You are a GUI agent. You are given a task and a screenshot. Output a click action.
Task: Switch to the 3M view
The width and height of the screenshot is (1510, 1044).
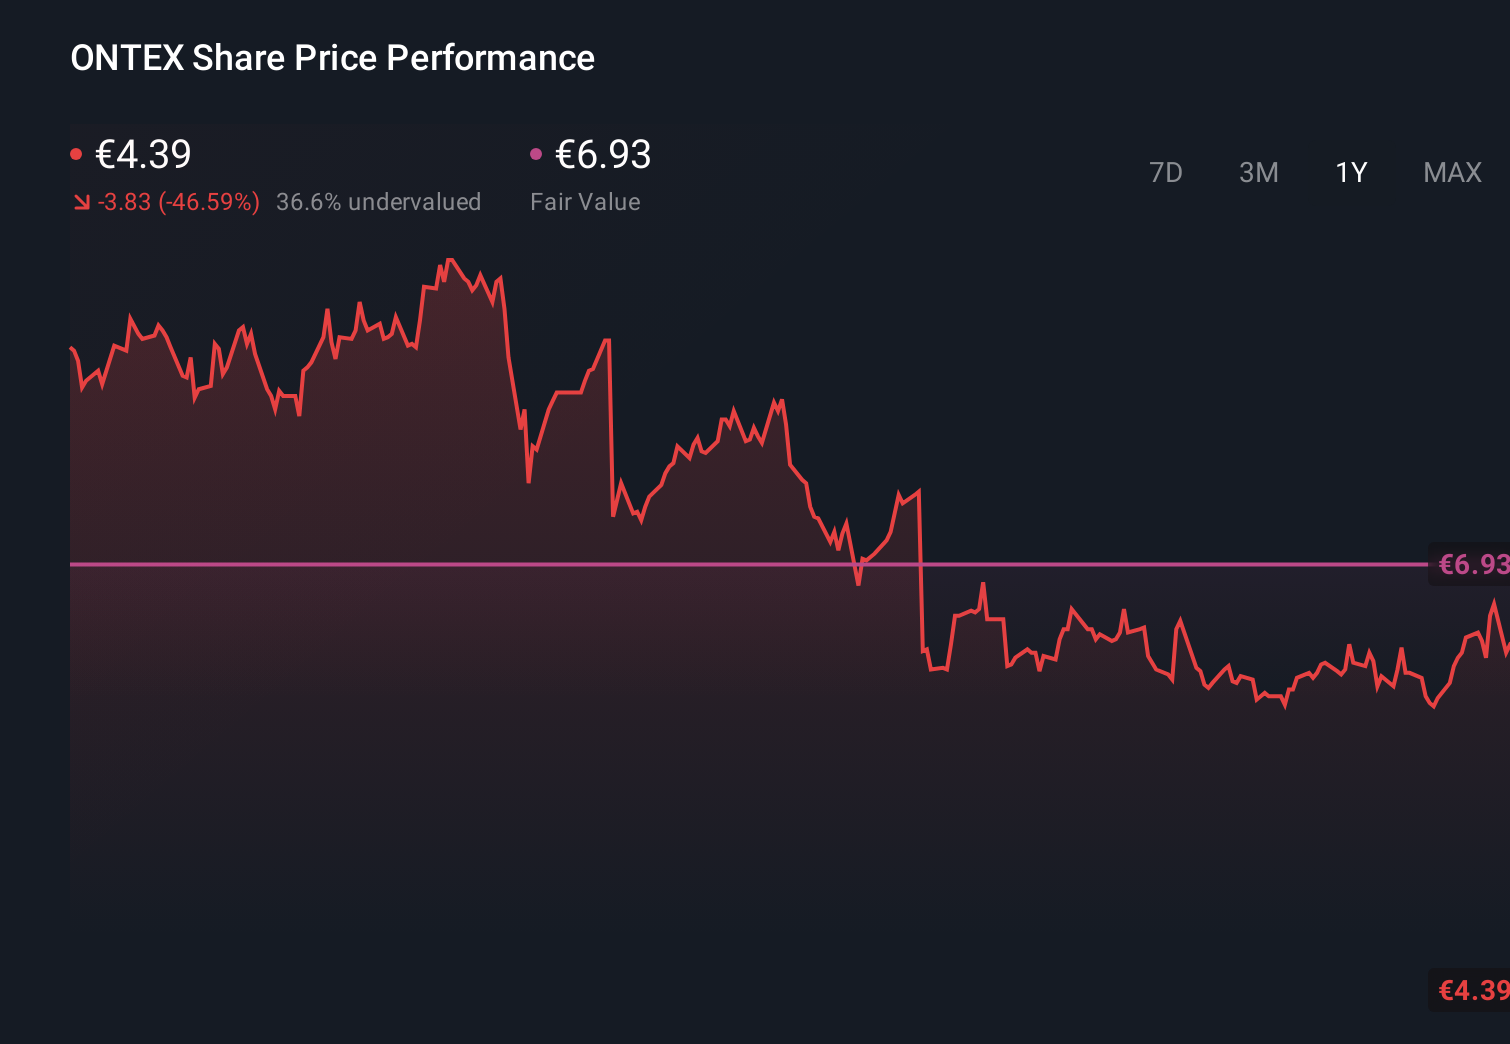1258,172
